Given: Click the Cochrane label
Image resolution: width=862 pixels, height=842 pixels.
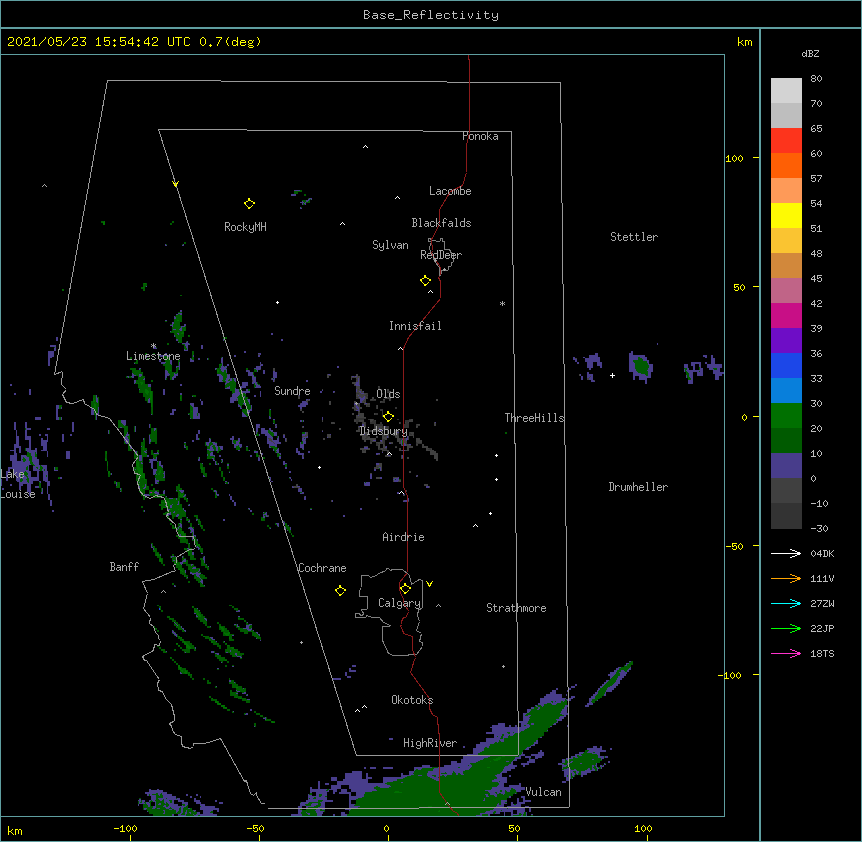Looking at the screenshot, I should [322, 568].
